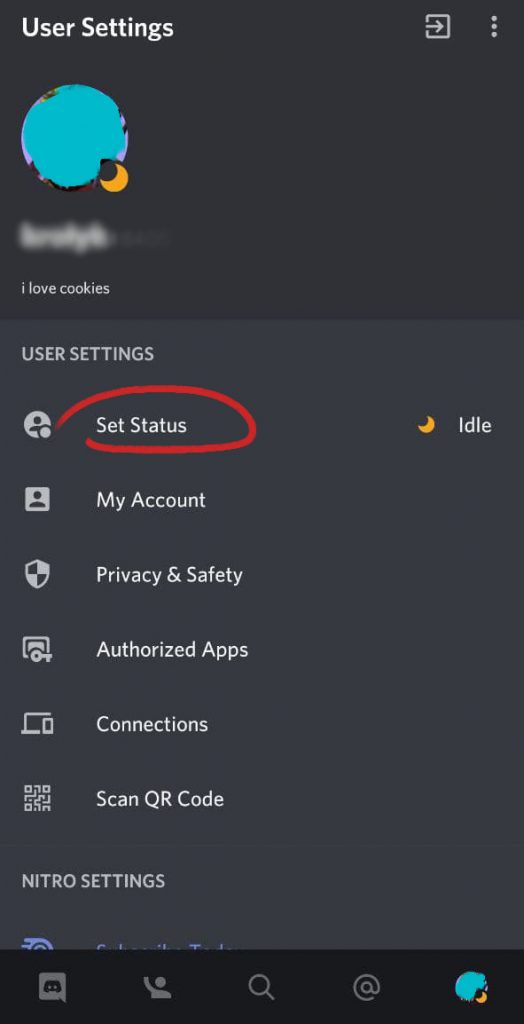Screen dimensions: 524x1024
Task: Tap the My Account person icon
Action: [37, 500]
